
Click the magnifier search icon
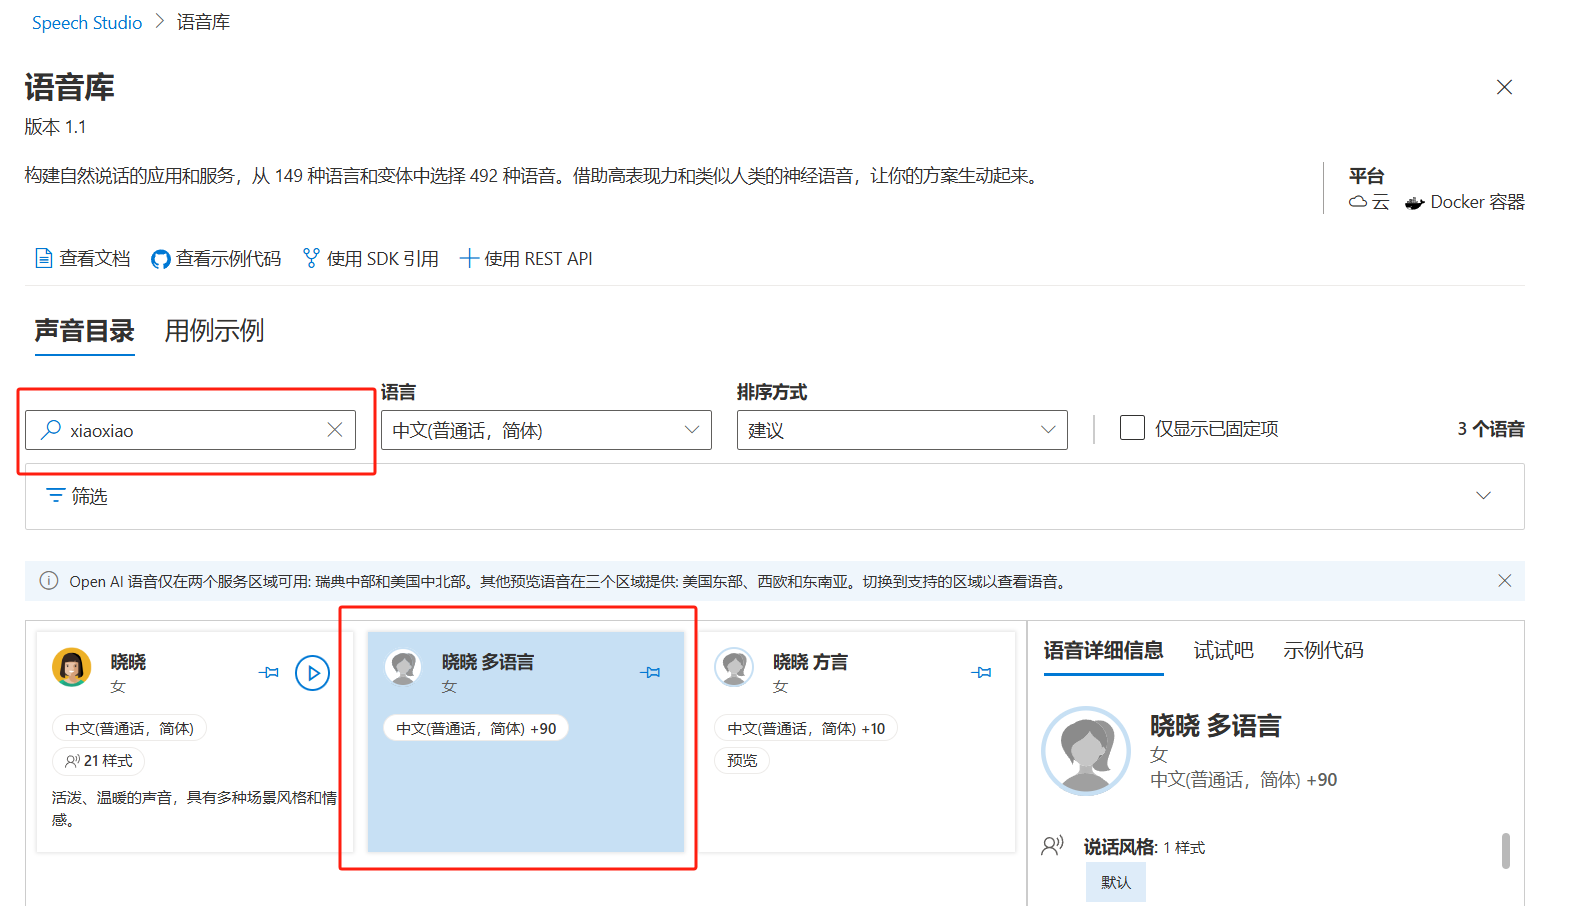[x=50, y=429]
